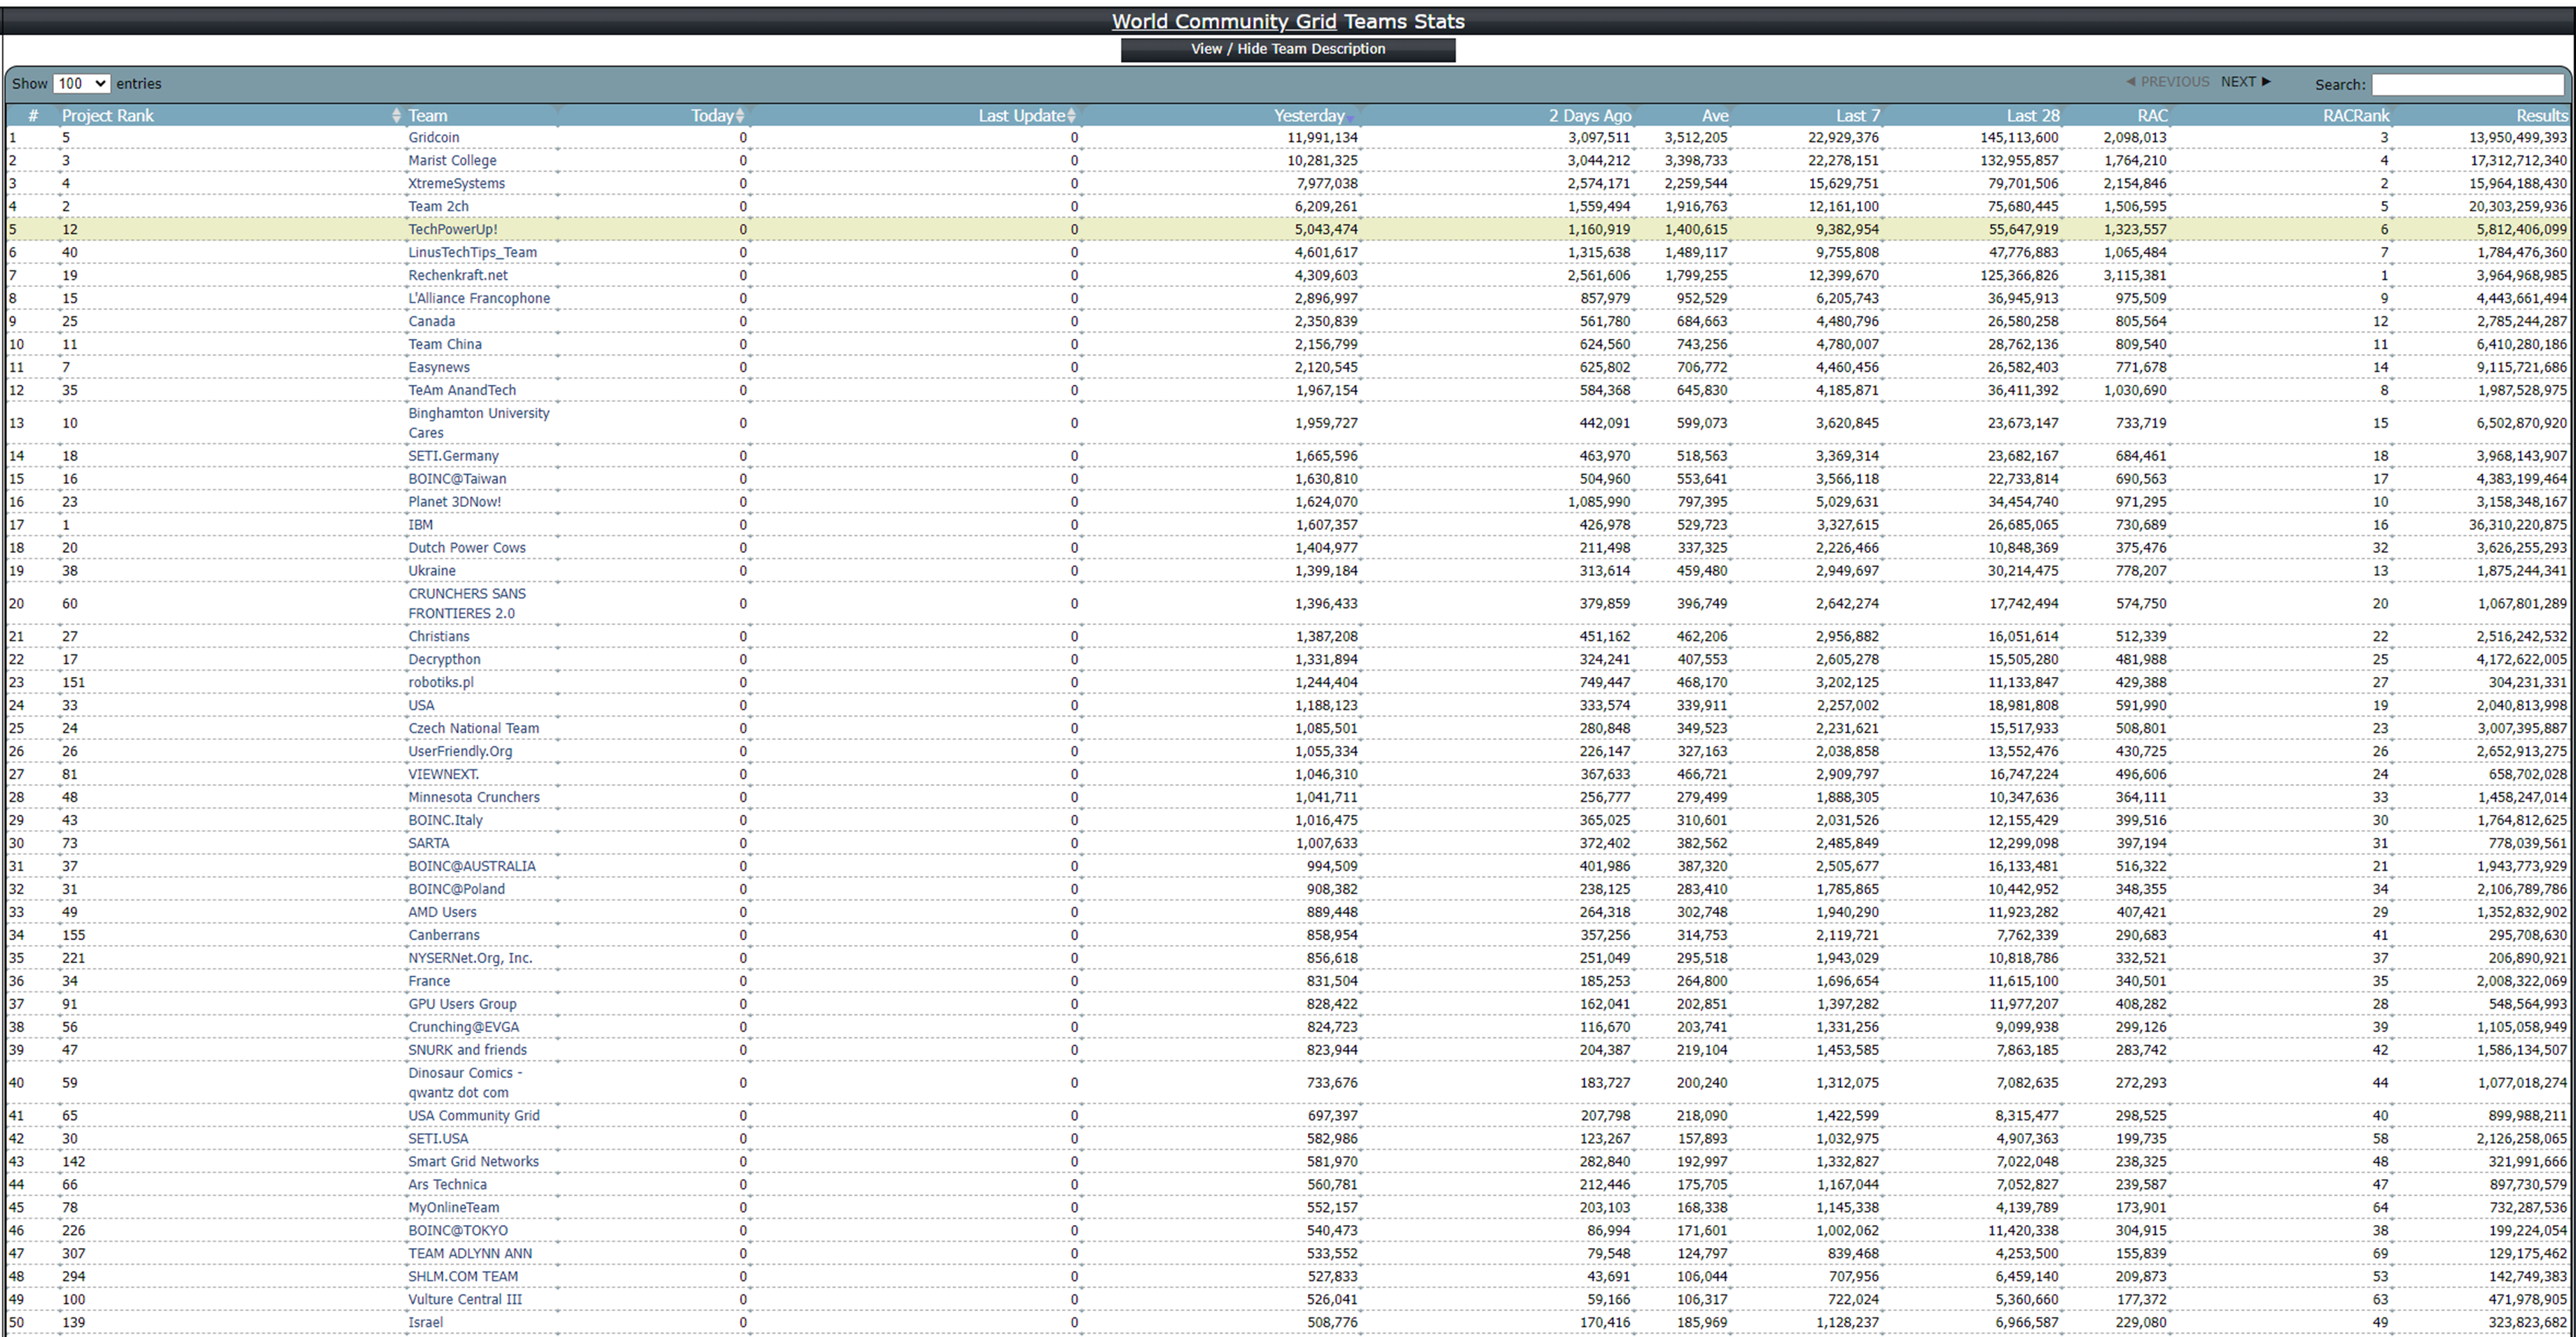Open the Minnesota Crunchers link
The image size is (2576, 1337).
473,798
